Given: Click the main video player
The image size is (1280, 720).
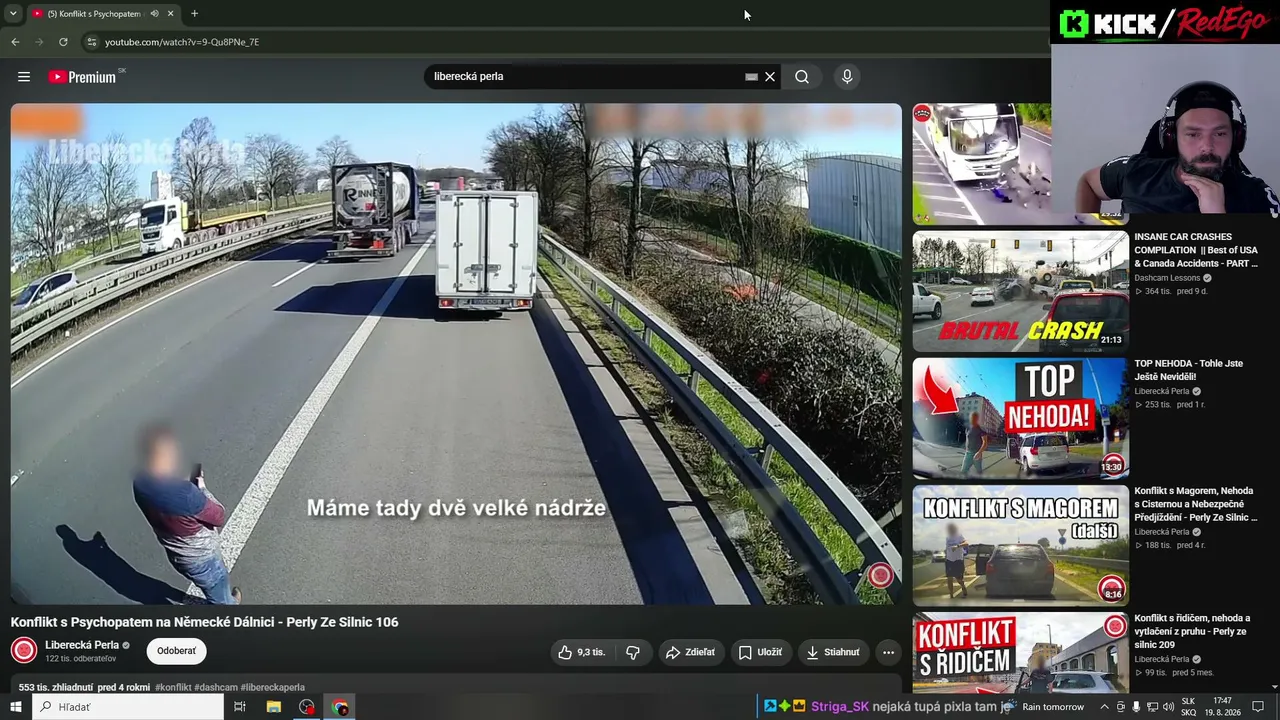Looking at the screenshot, I should point(456,354).
